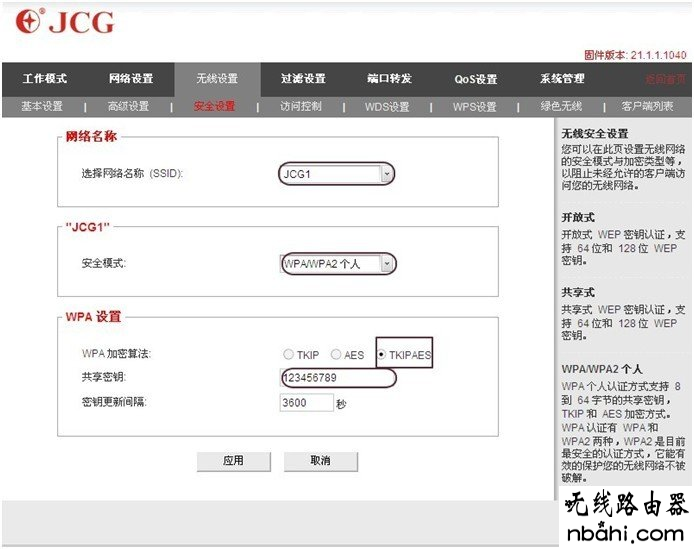
Task: Click the 共享密钥 field containing 123456789
Action: point(337,378)
